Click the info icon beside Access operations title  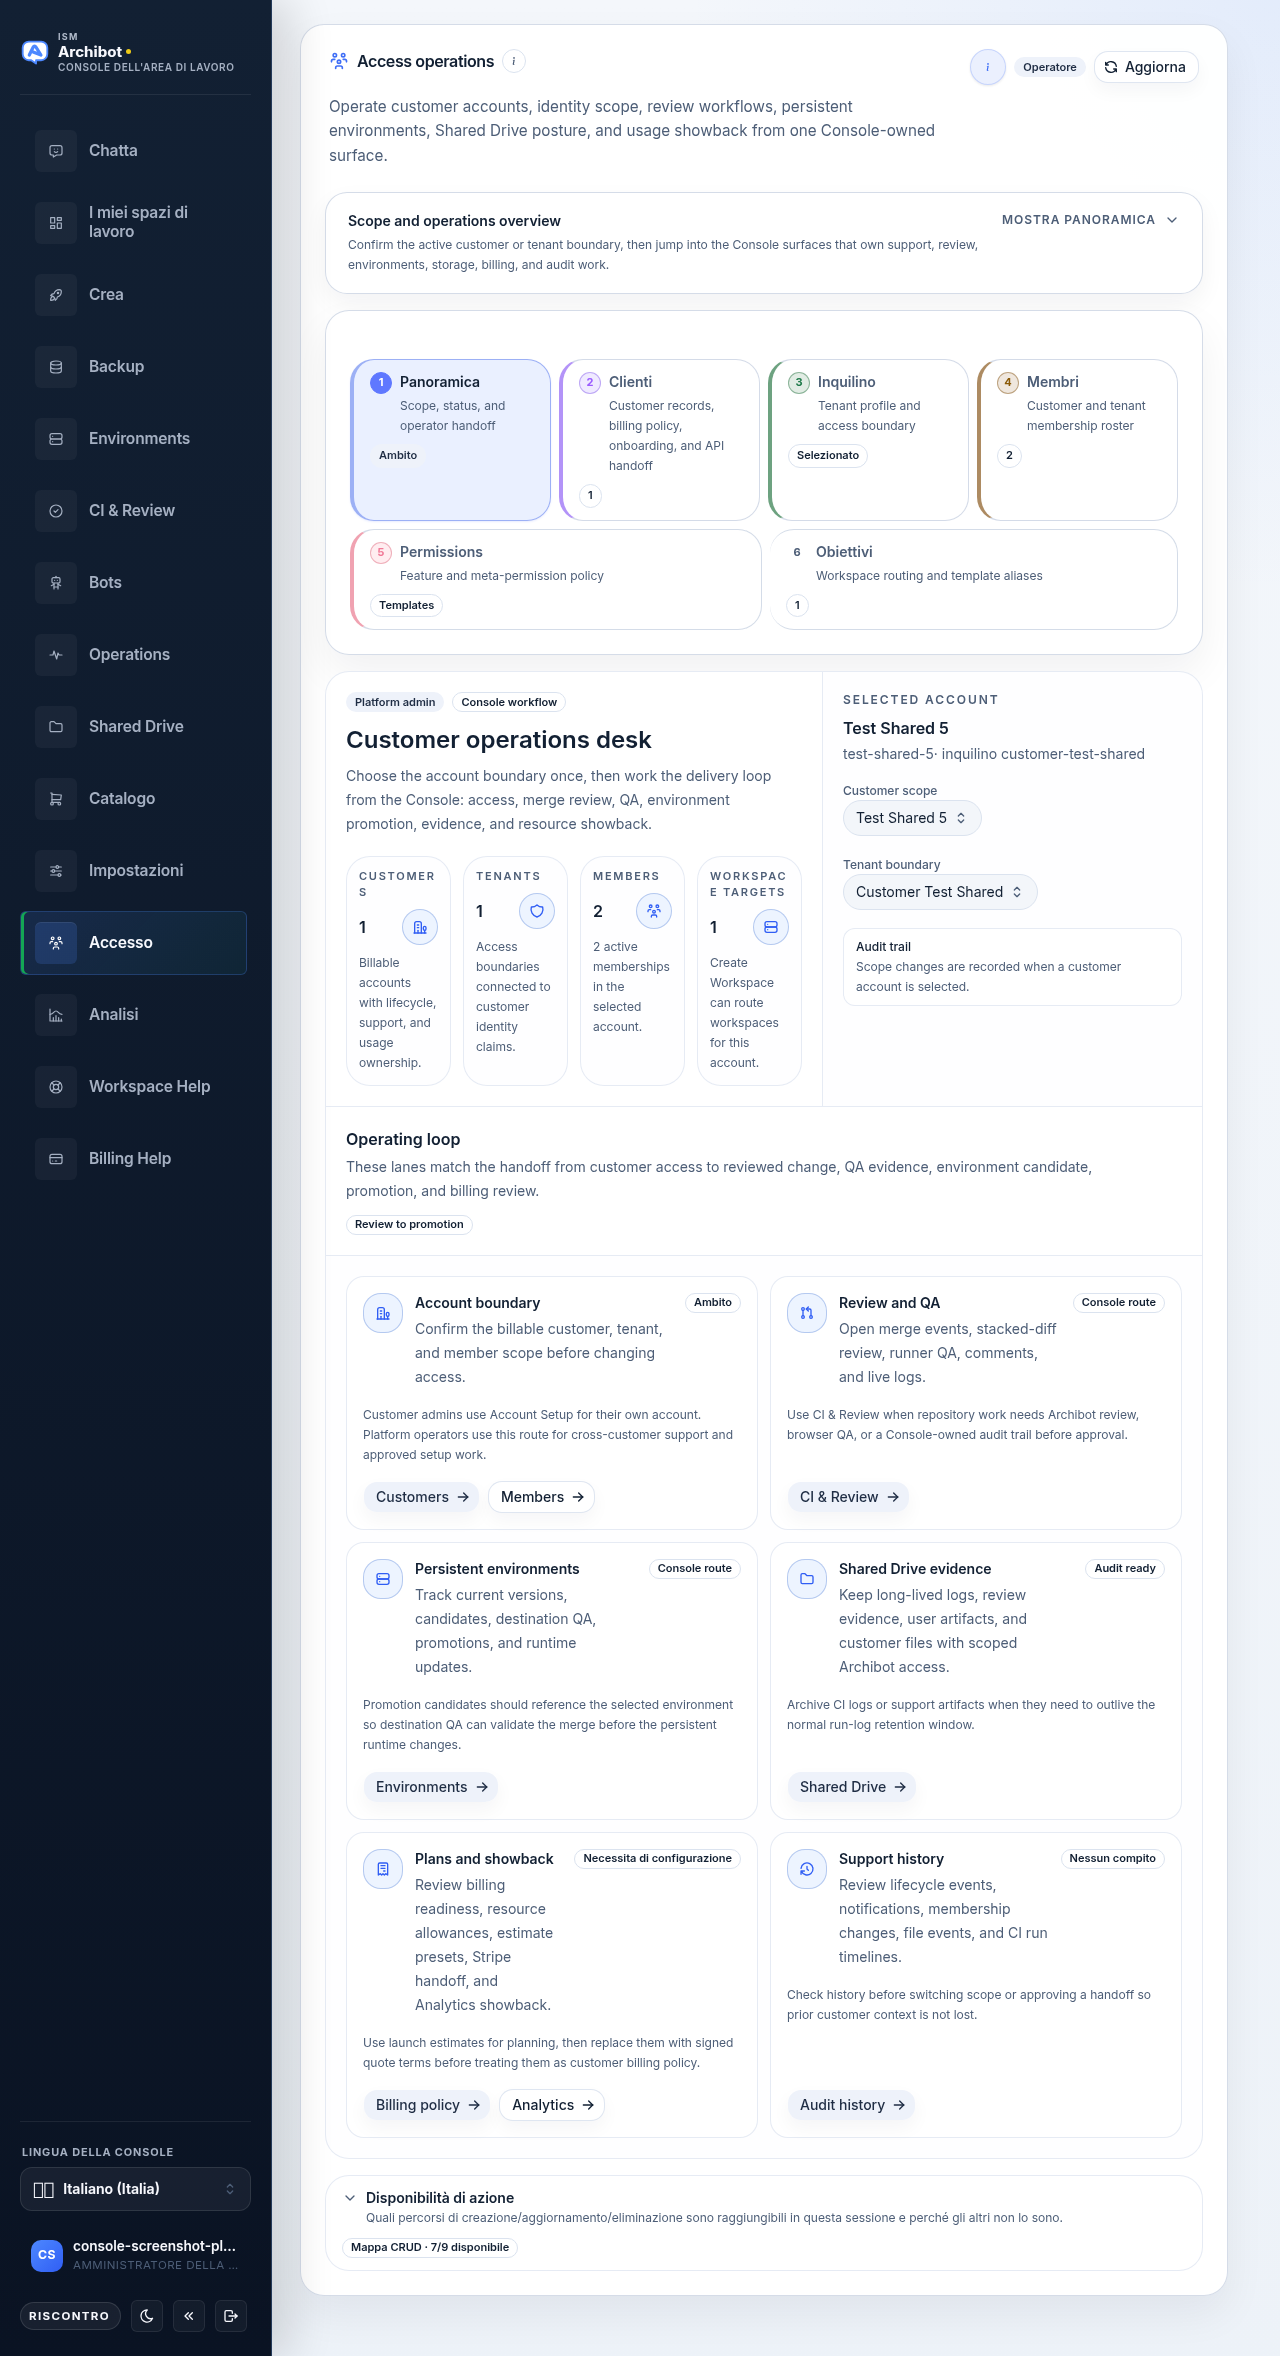(514, 62)
